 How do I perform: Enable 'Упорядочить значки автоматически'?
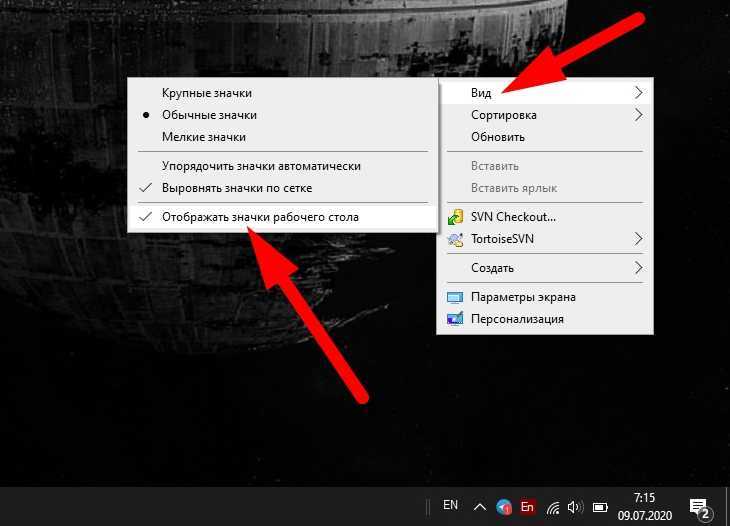[283, 166]
